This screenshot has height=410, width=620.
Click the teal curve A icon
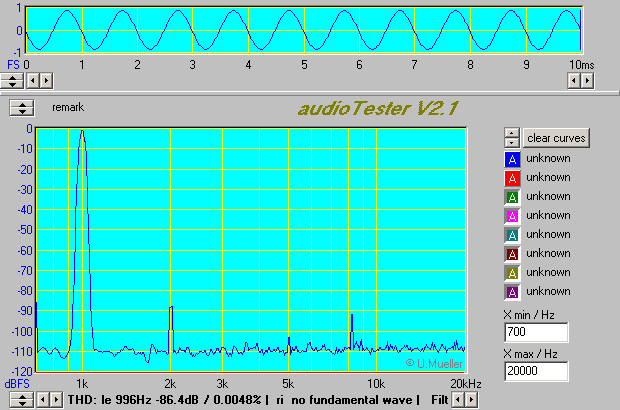click(x=512, y=235)
